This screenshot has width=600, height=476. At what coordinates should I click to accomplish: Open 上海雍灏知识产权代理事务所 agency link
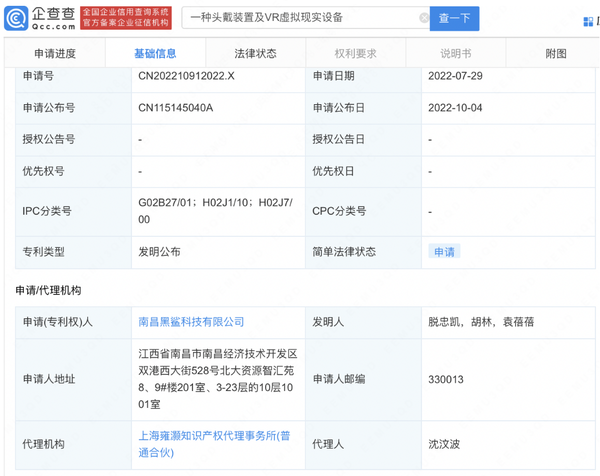(x=214, y=444)
